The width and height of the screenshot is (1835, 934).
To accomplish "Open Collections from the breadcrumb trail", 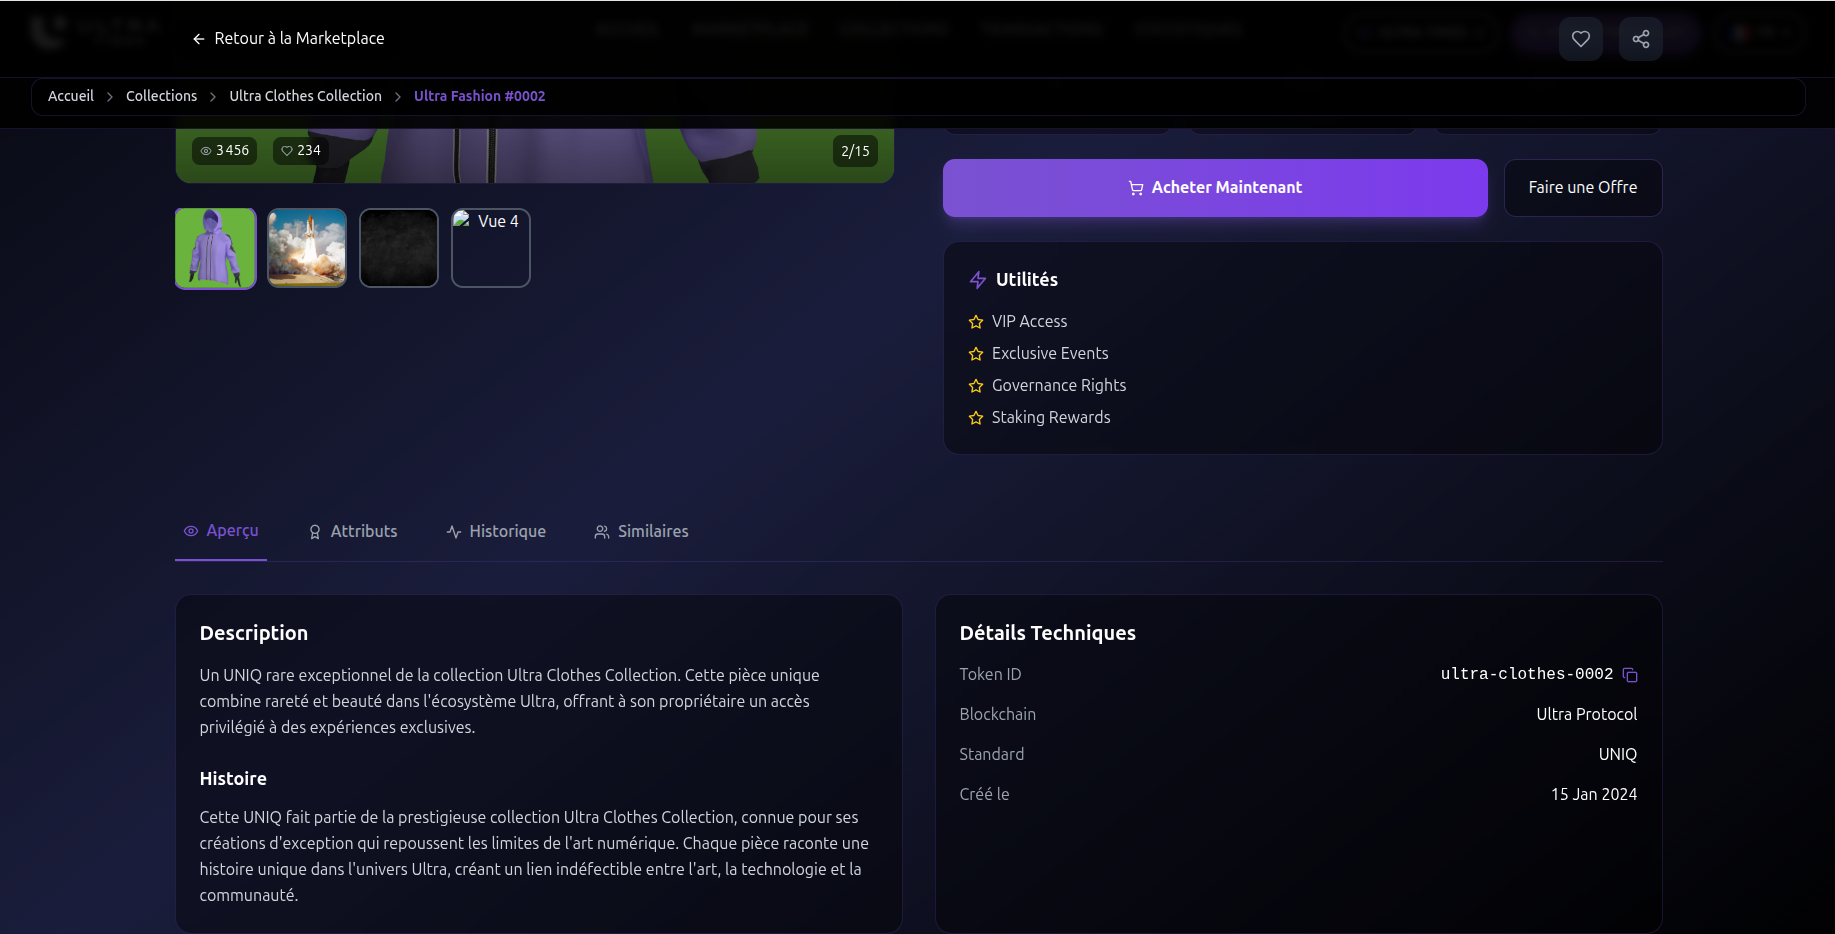I will point(161,96).
